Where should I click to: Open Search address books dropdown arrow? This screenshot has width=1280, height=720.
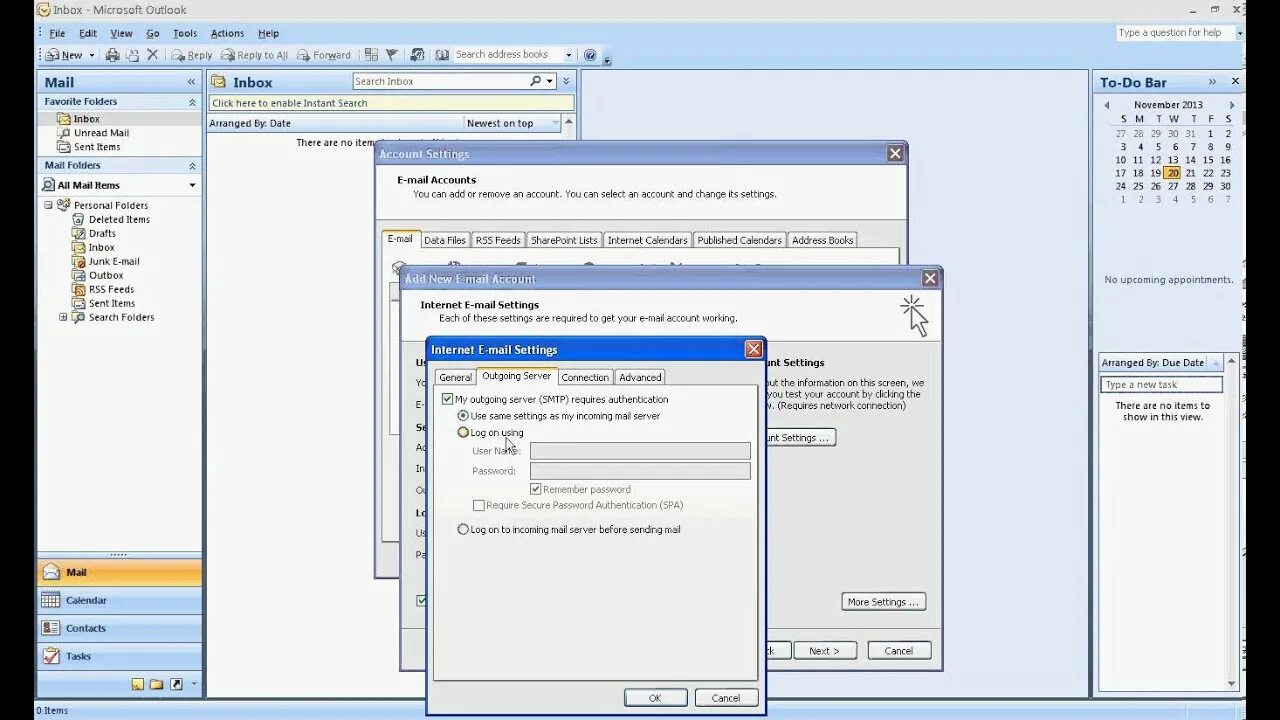point(568,55)
